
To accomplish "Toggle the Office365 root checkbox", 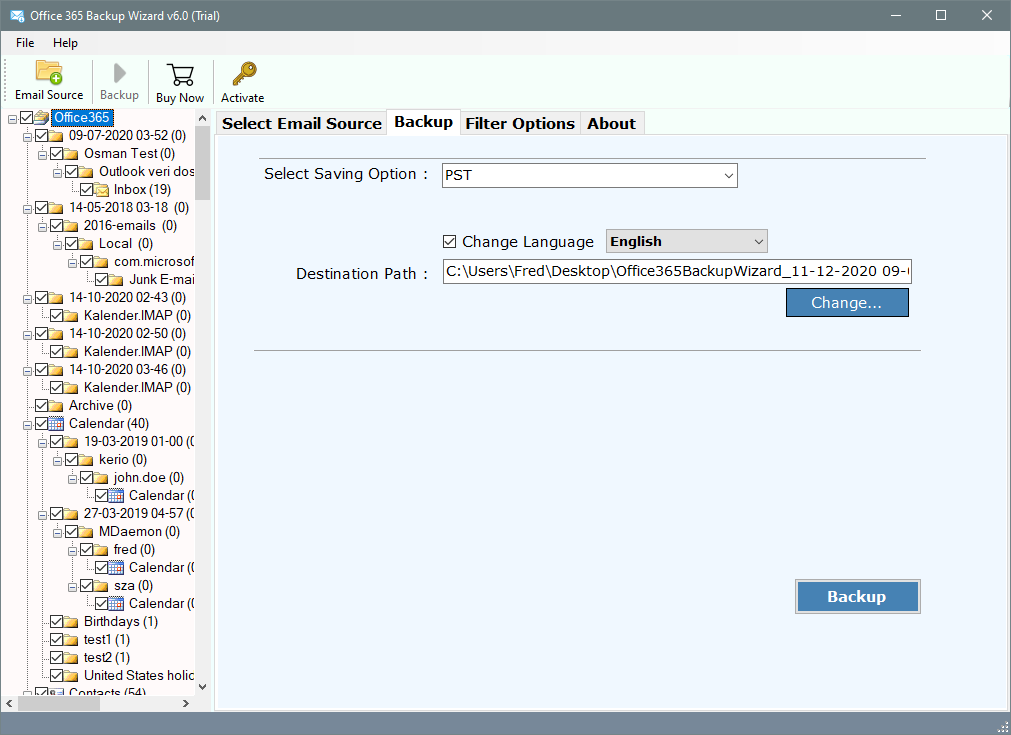I will [x=26, y=117].
